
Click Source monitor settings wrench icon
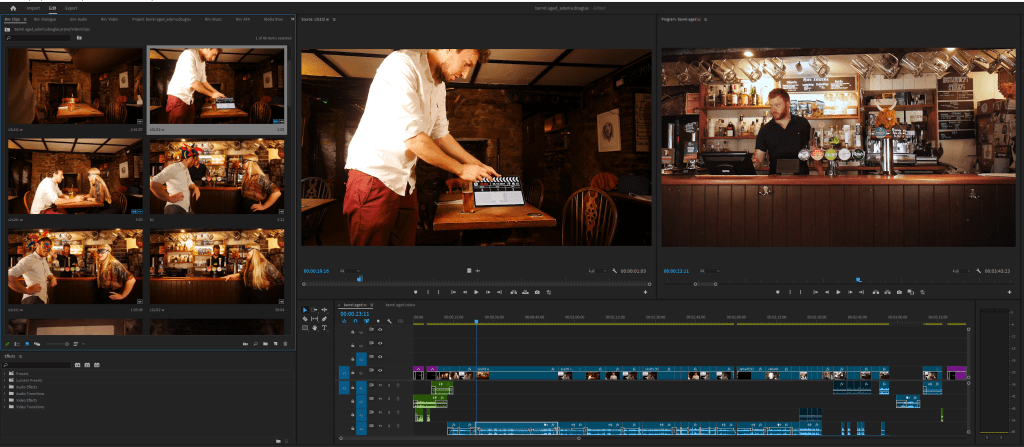coord(615,271)
